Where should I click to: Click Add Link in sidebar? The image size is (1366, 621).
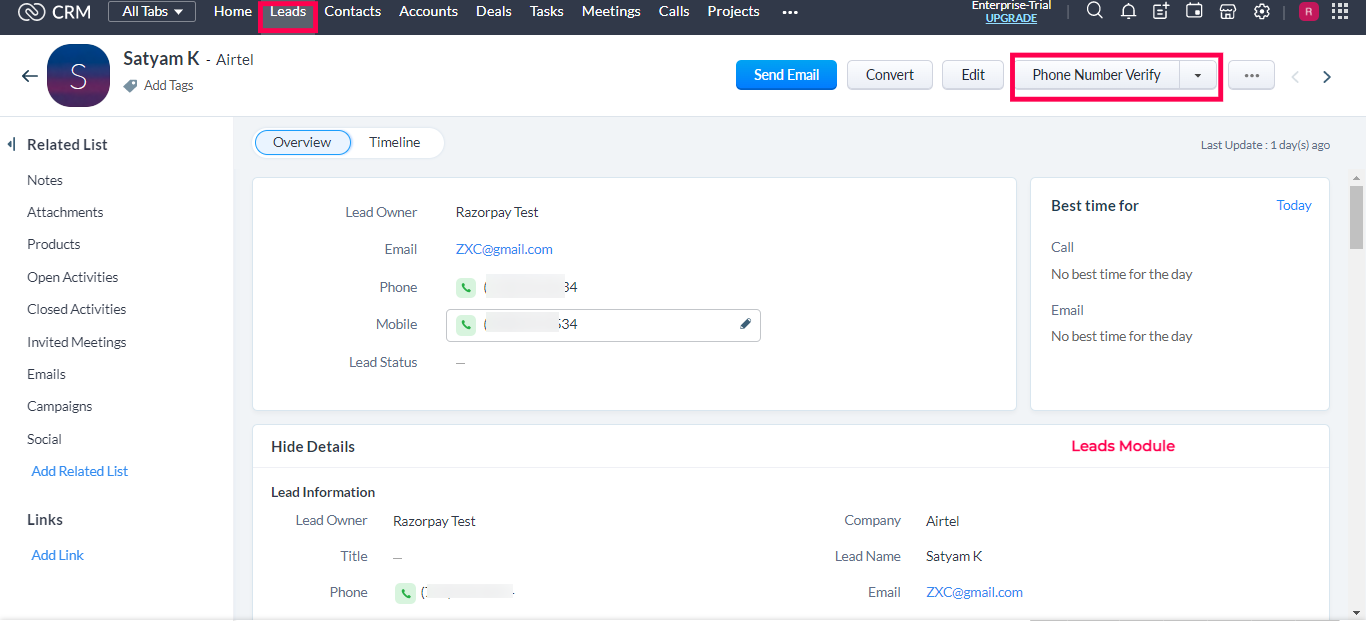[x=58, y=555]
